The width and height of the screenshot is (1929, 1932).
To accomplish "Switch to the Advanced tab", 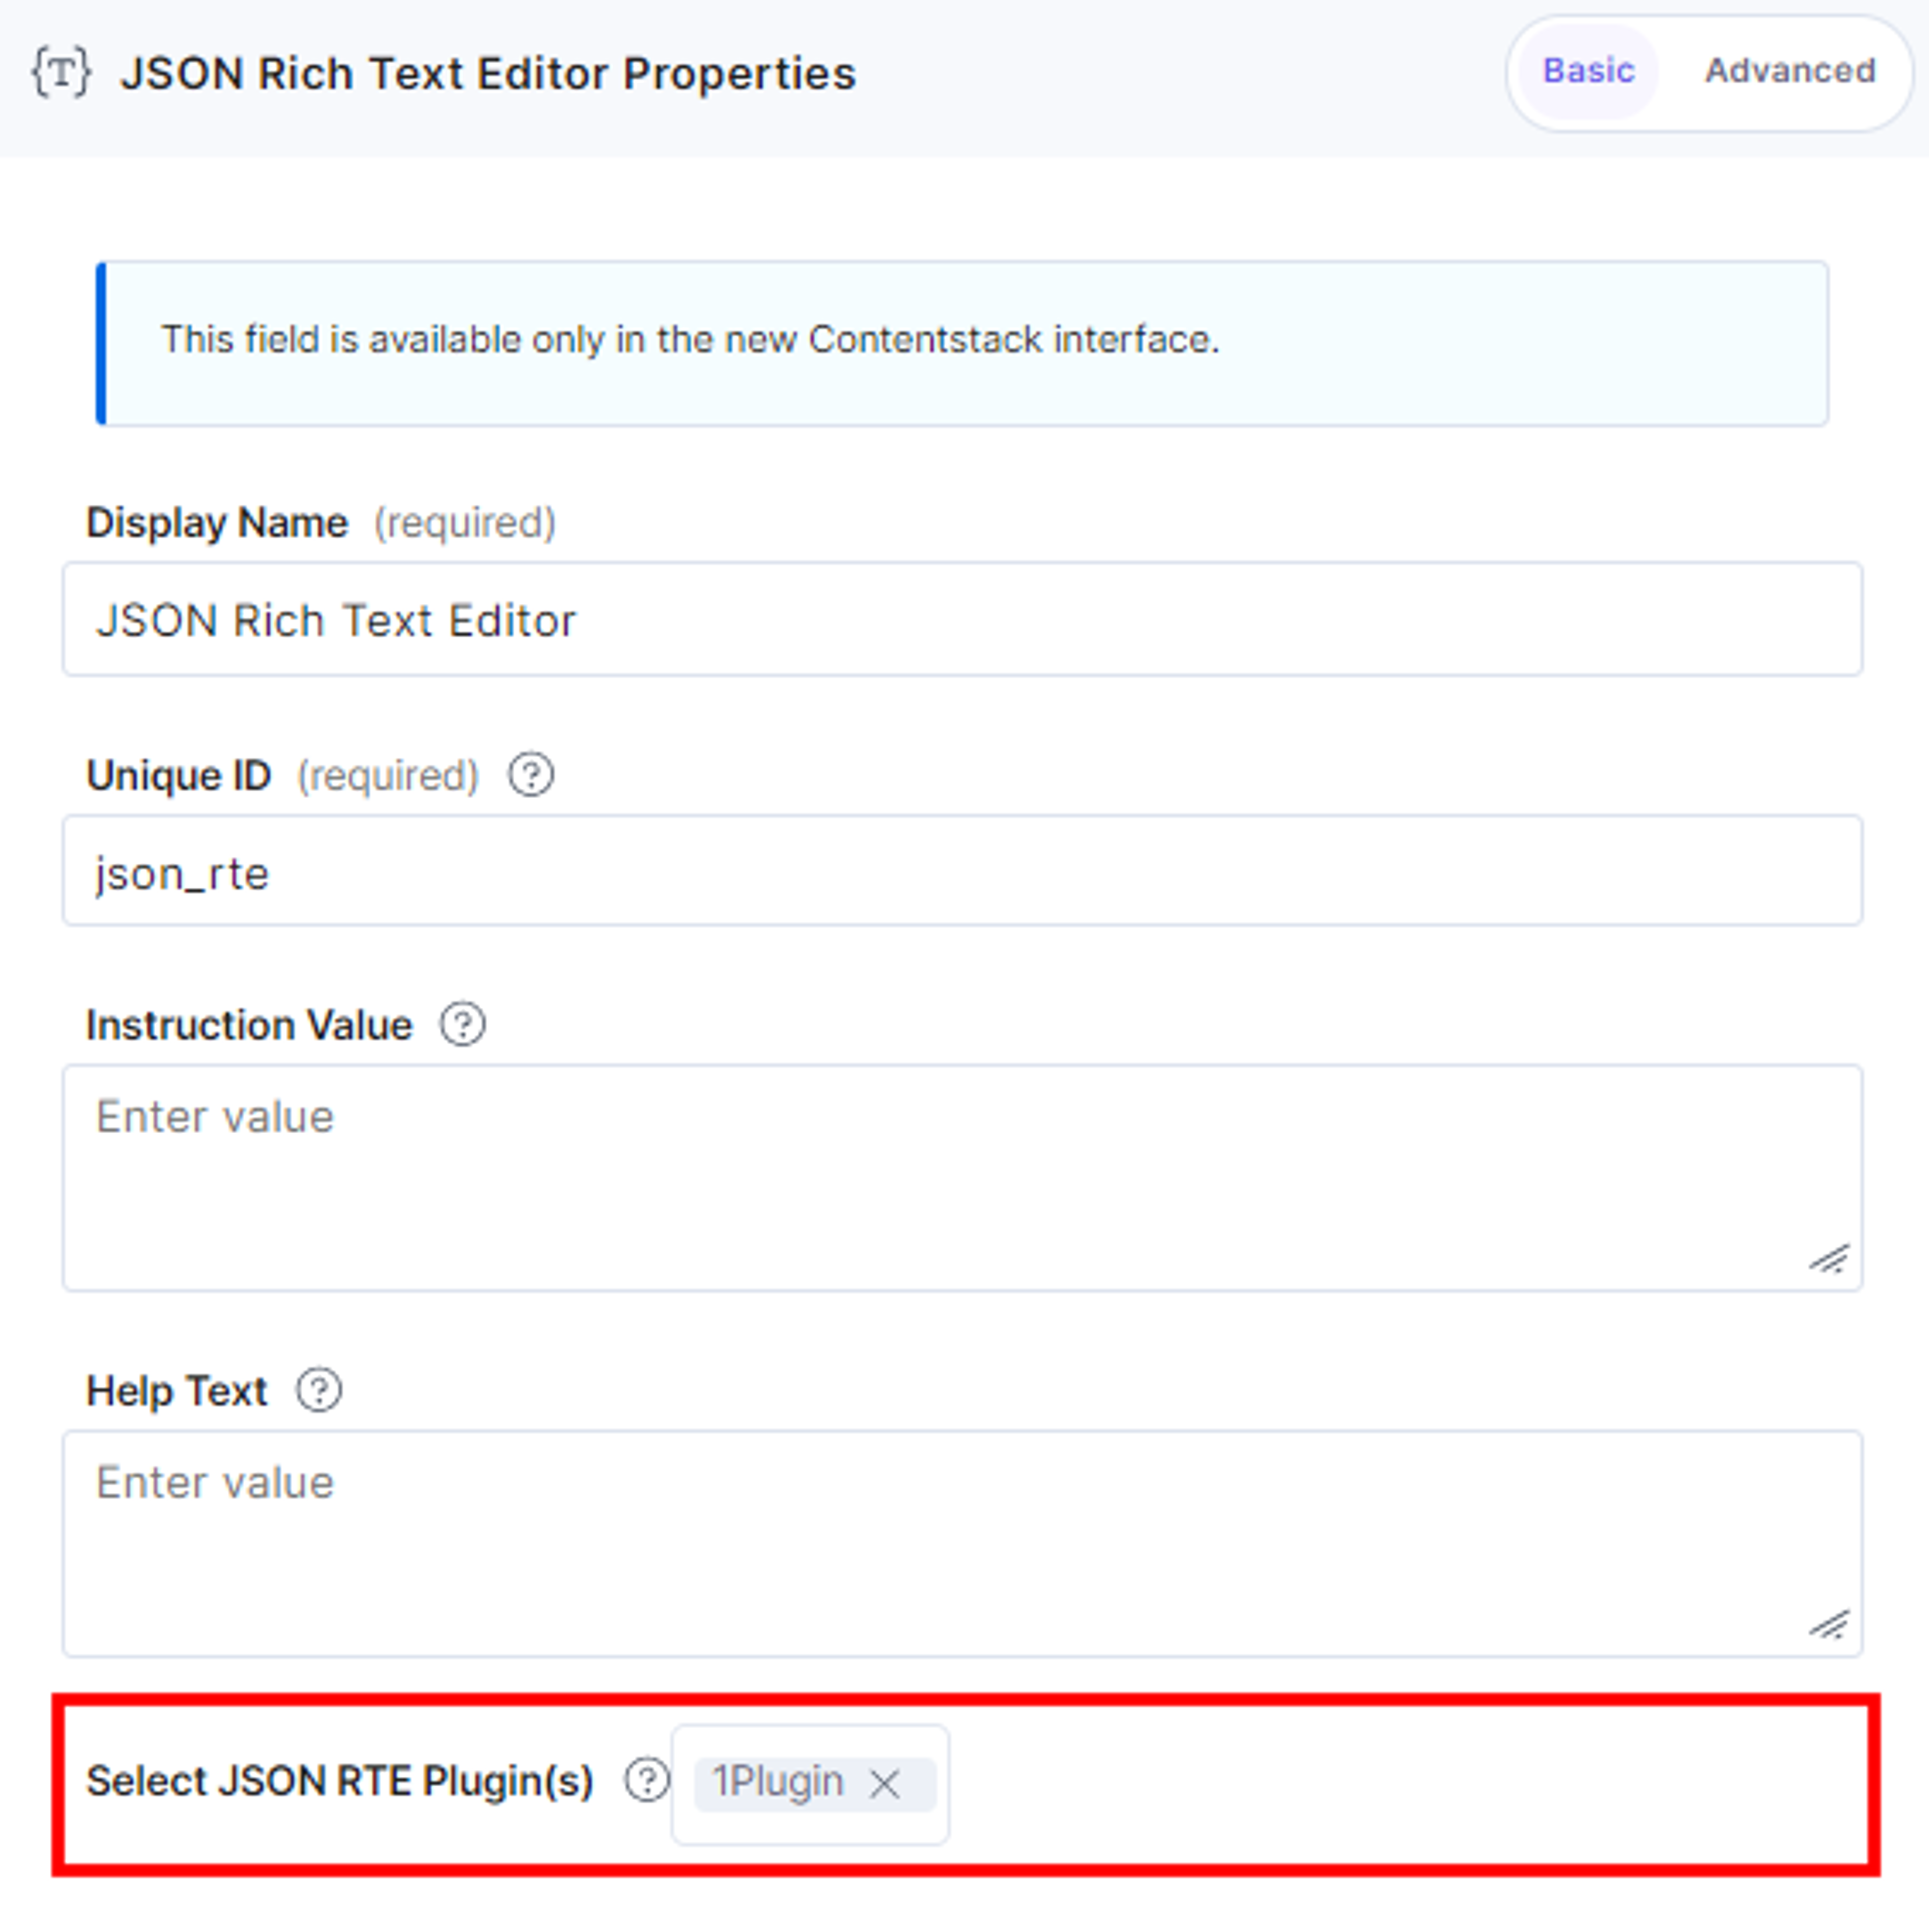I will pyautogui.click(x=1789, y=71).
